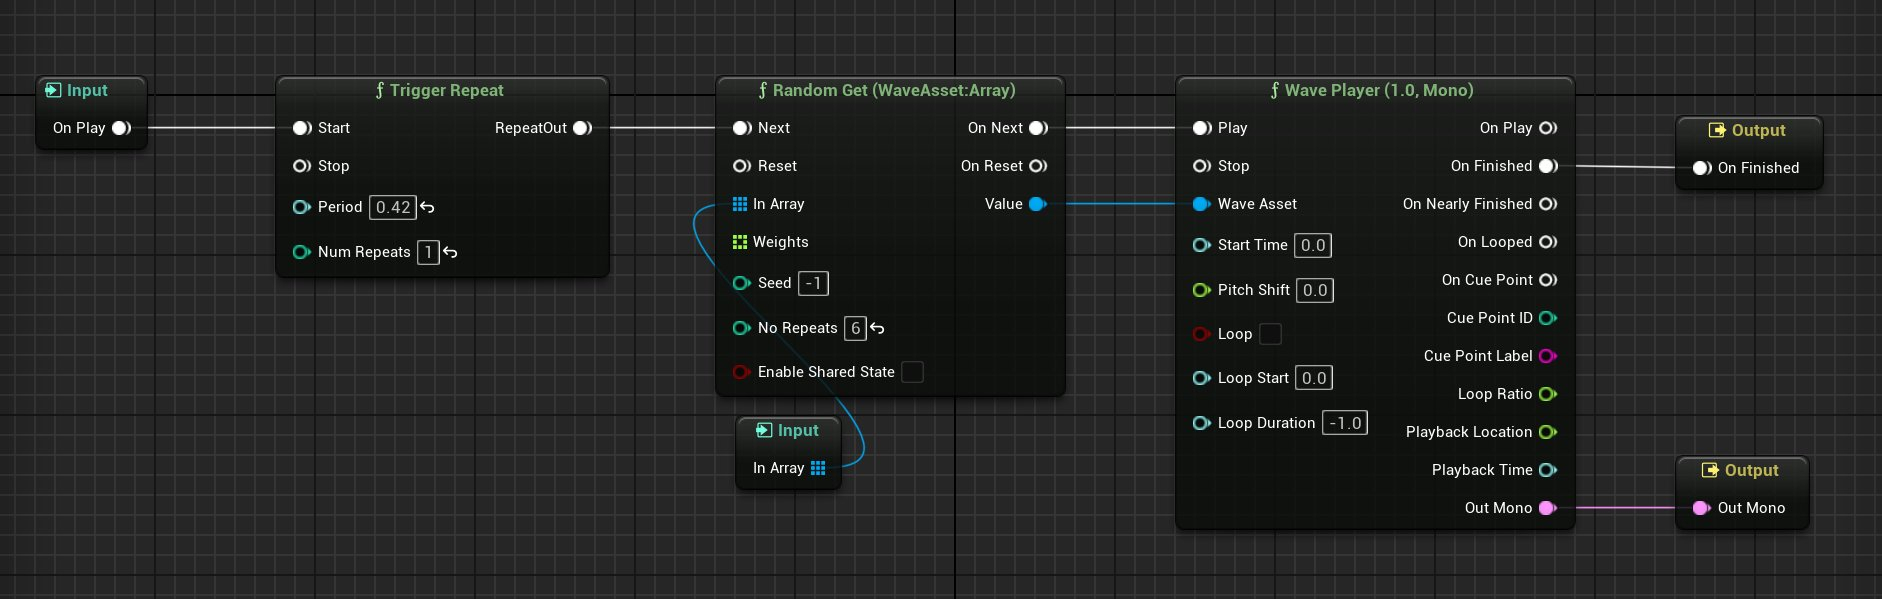Reset No Repeats value to default
The image size is (1882, 599).
coord(877,328)
